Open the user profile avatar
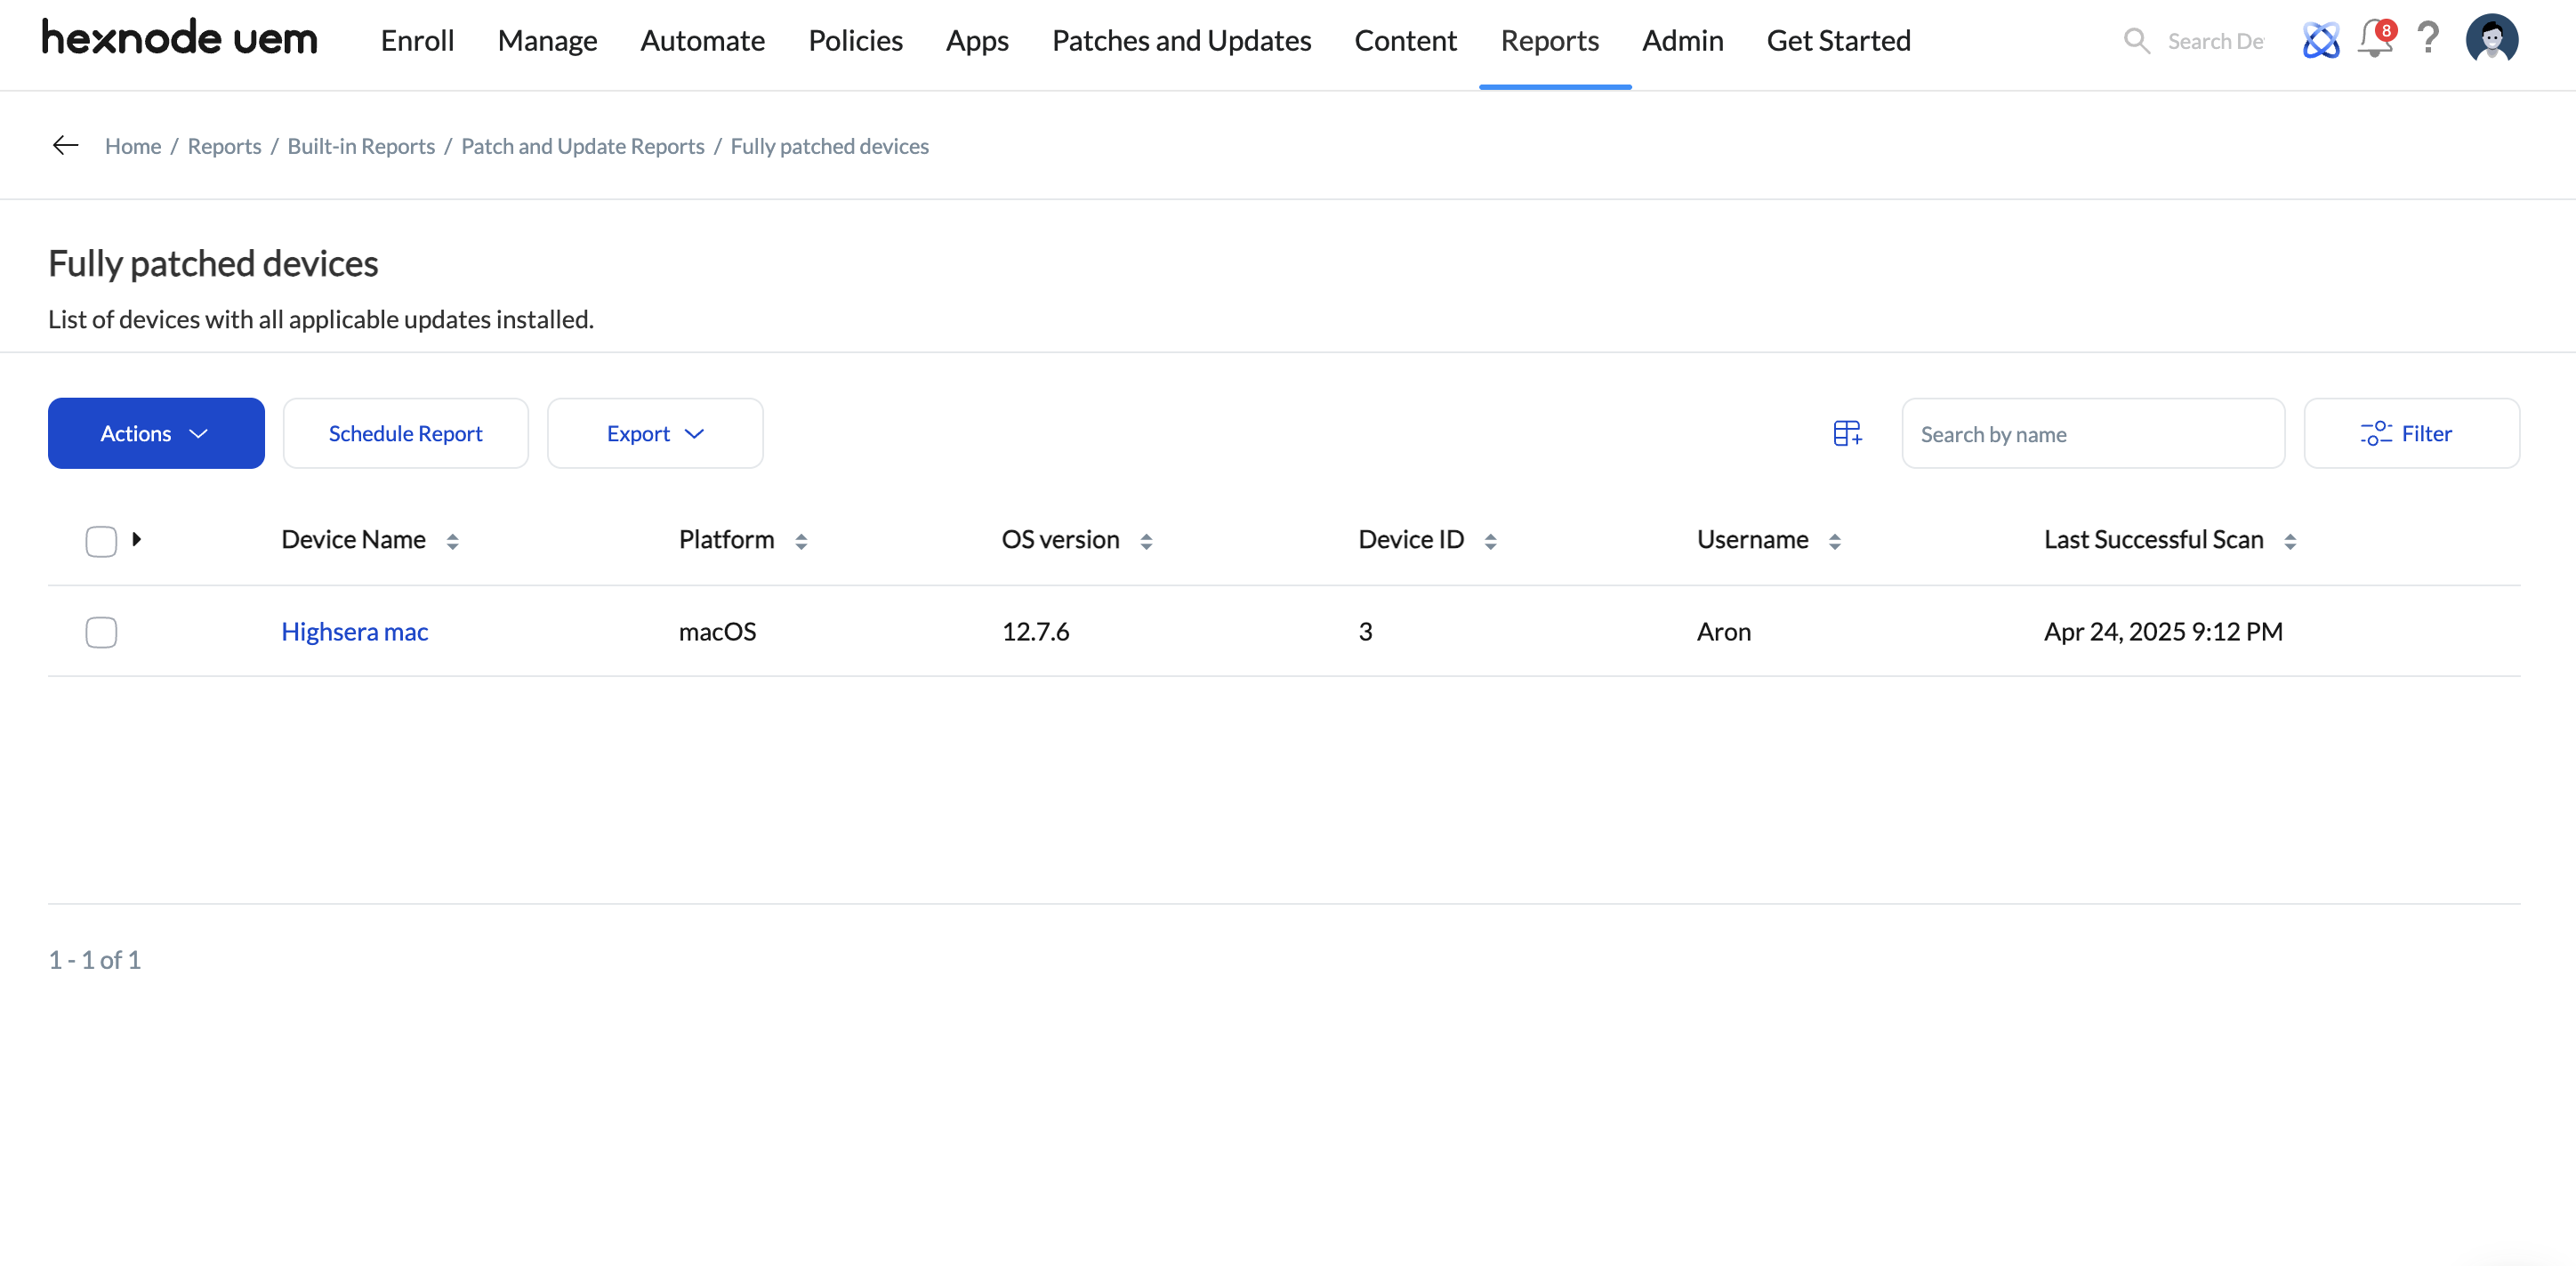This screenshot has width=2576, height=1266. [2491, 39]
